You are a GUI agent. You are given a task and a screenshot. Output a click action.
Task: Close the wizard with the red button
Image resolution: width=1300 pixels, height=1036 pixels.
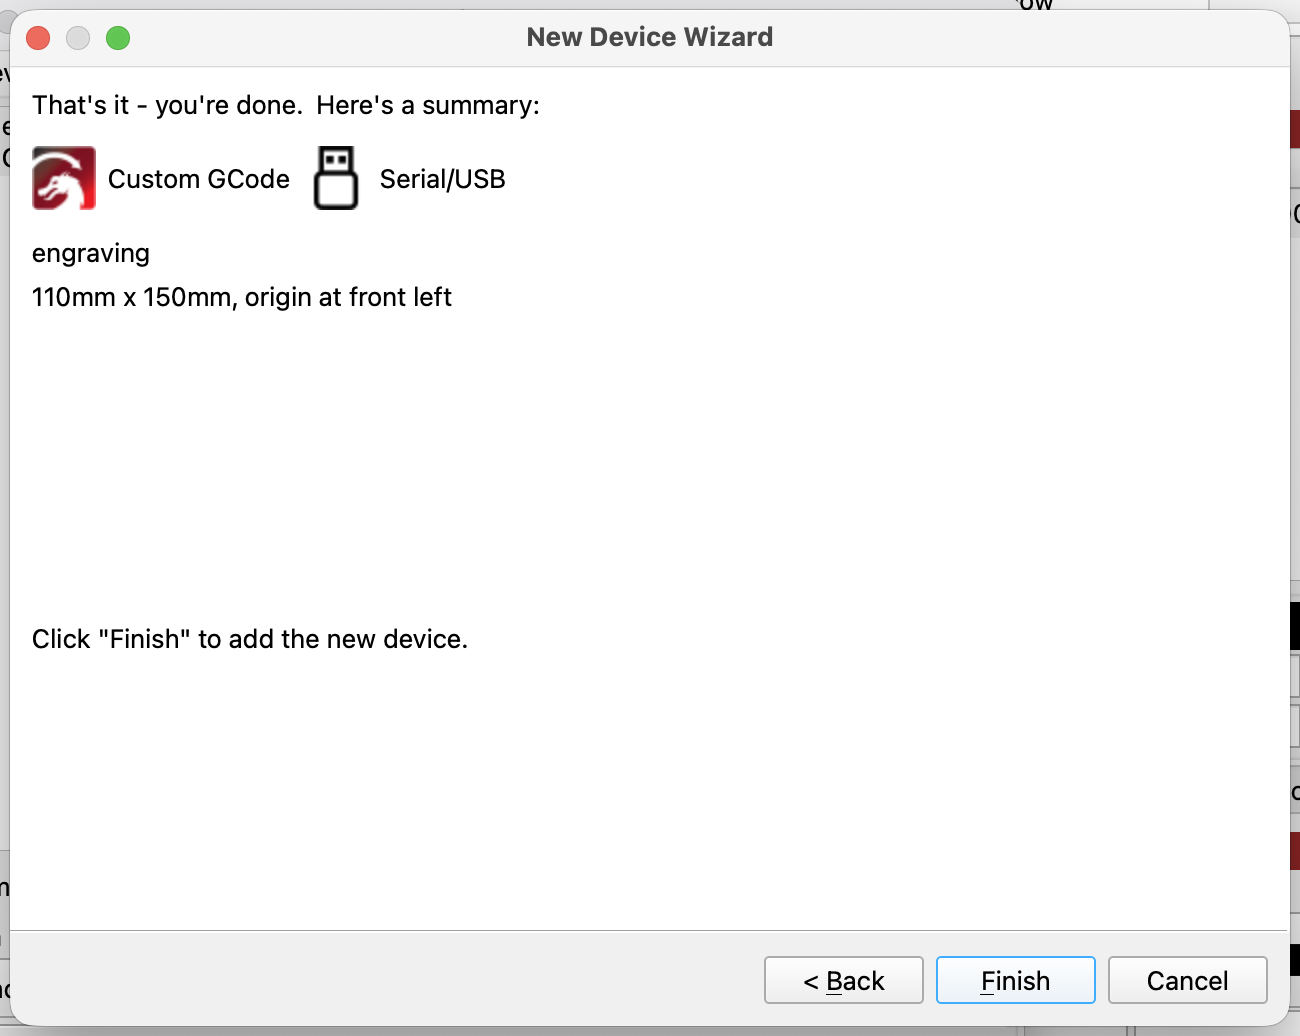38,38
